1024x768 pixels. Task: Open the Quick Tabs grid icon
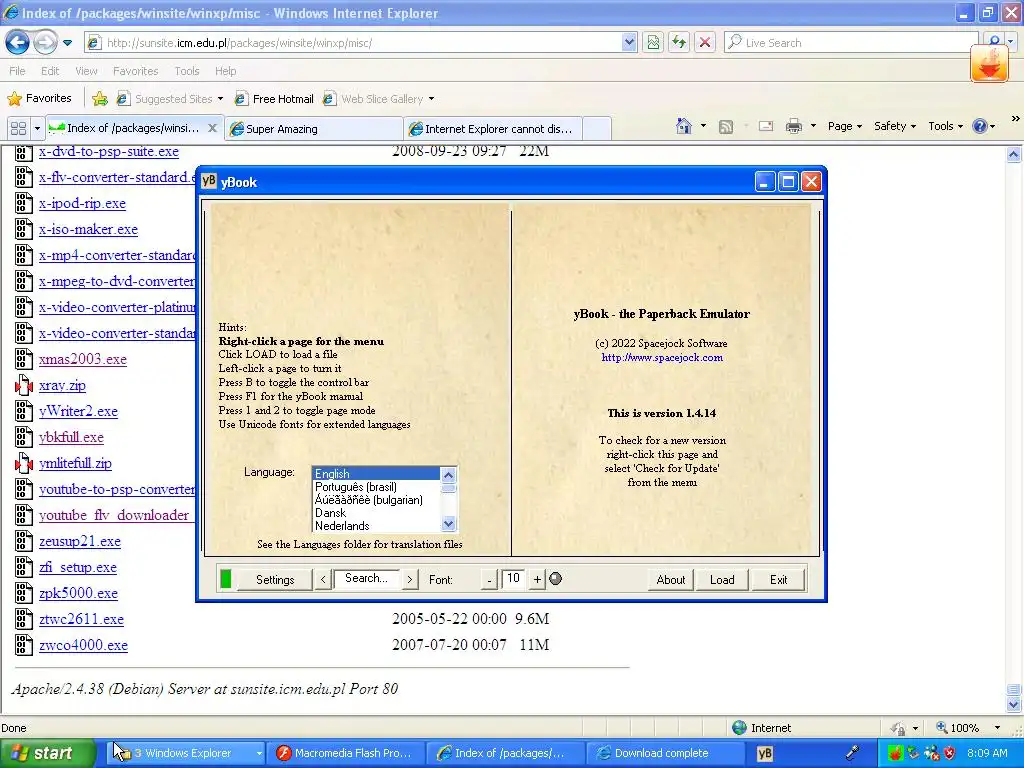[18, 128]
